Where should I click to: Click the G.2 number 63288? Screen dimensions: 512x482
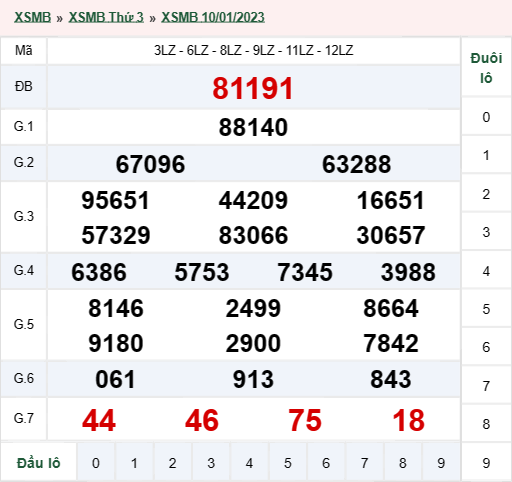(x=356, y=164)
